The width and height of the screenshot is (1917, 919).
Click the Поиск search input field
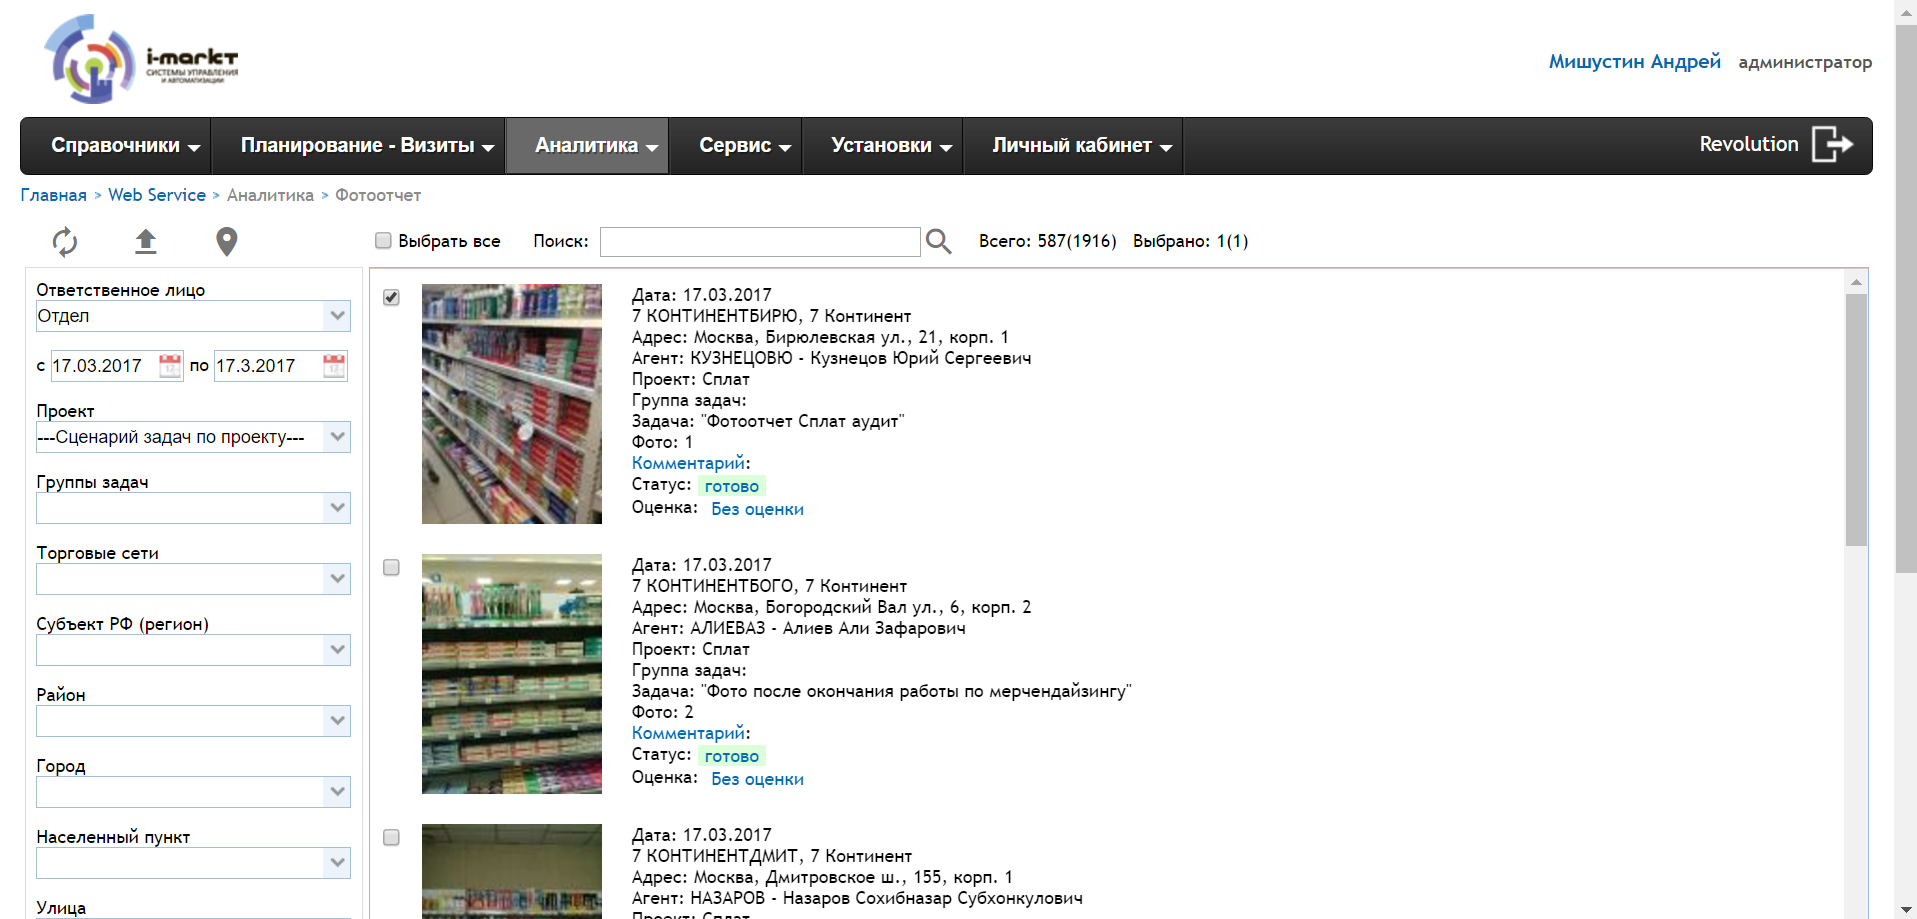point(760,242)
